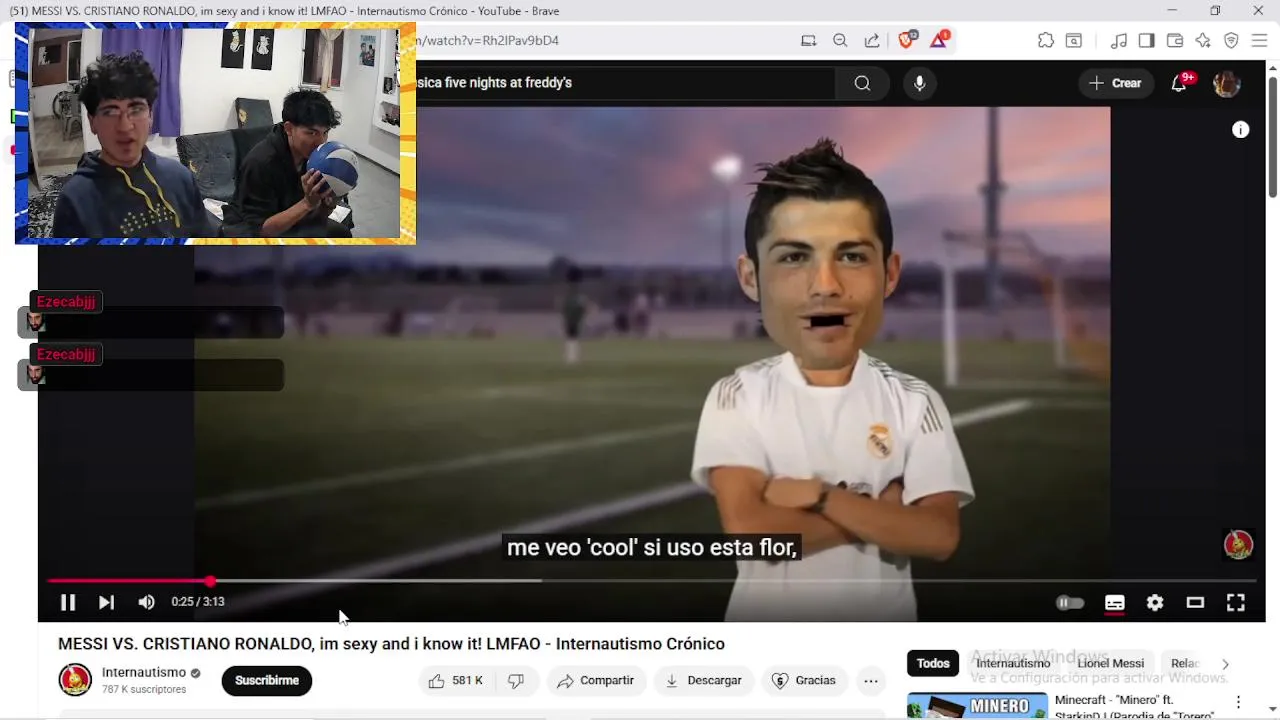Click the browser address bar URL
Viewport: 1280px width, 720px height.
(487, 41)
